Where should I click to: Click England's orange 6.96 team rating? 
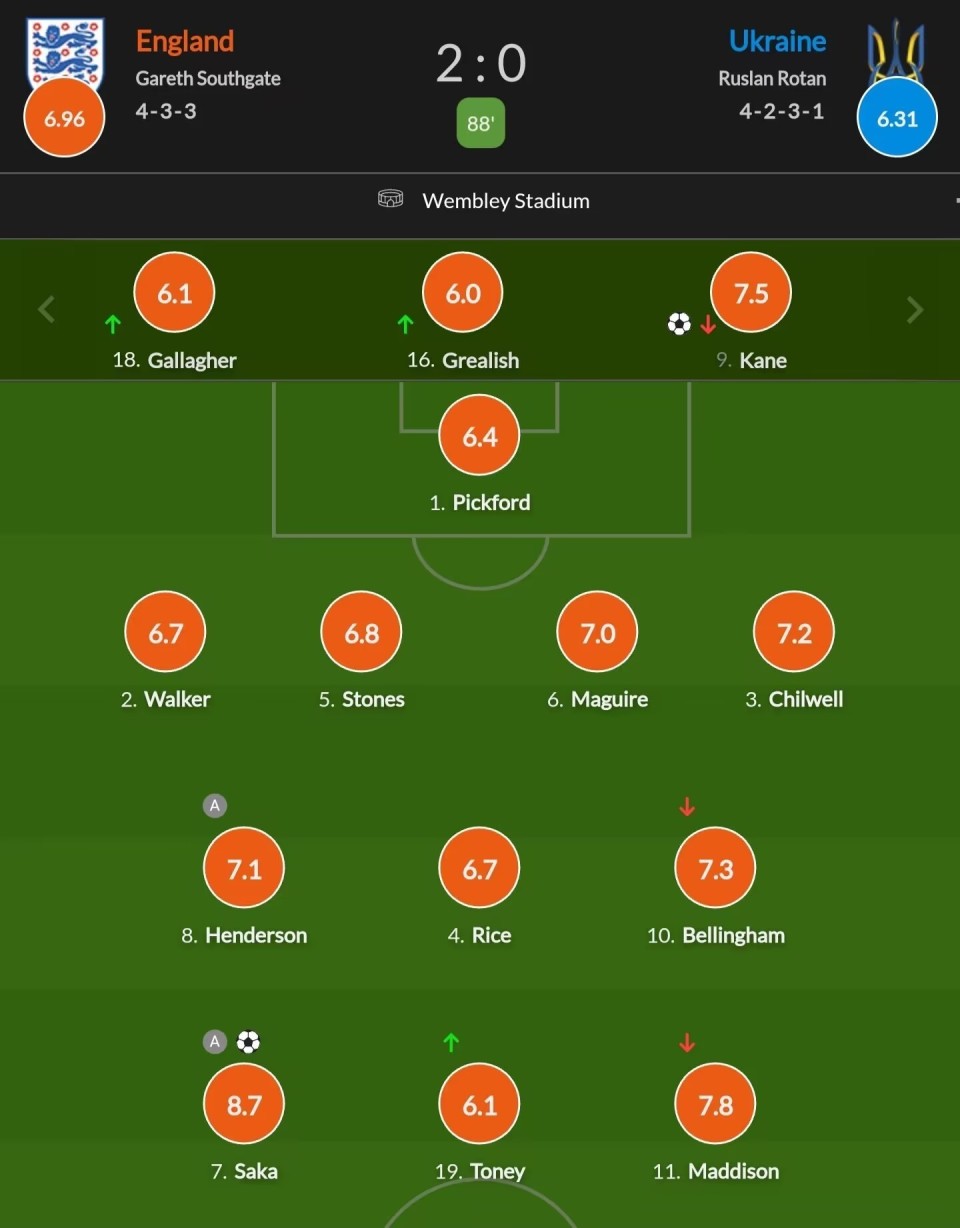pos(64,118)
